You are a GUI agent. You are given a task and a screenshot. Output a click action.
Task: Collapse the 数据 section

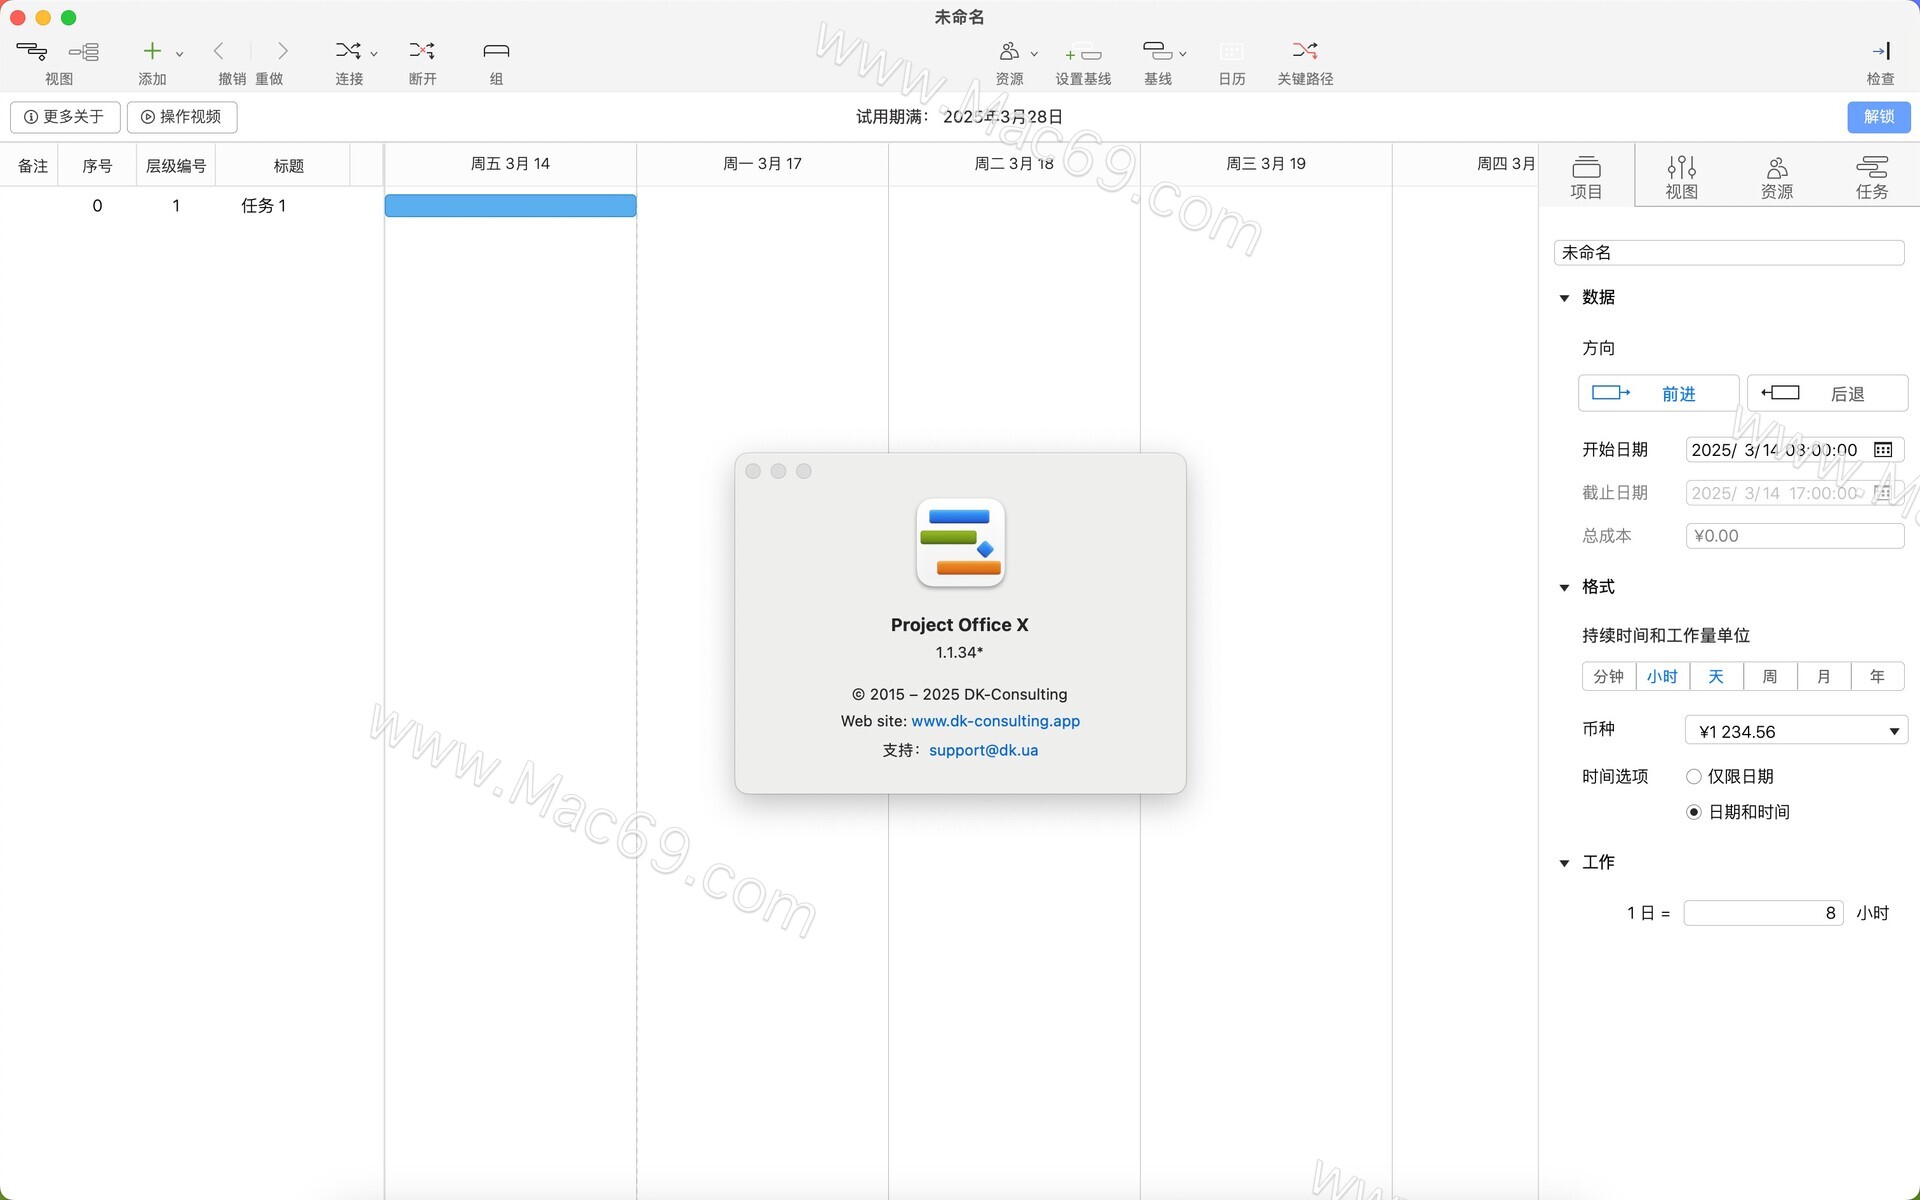tap(1565, 298)
